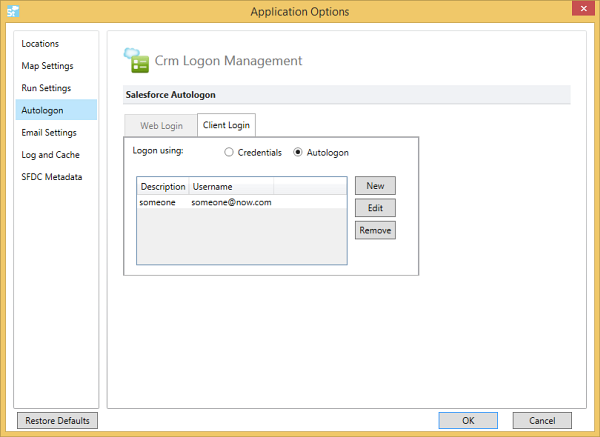Screen dimensions: 600x437
Task: Switch to the Client Login tab
Action: [x=226, y=125]
